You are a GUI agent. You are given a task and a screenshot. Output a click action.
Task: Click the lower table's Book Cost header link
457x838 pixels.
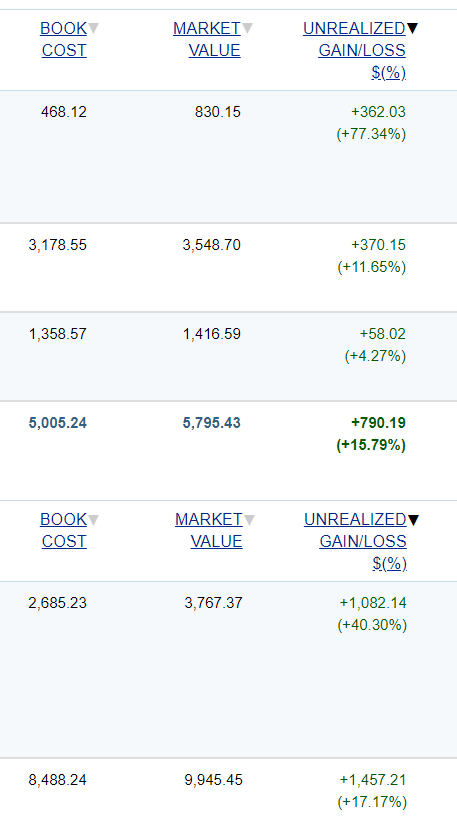[x=64, y=530]
